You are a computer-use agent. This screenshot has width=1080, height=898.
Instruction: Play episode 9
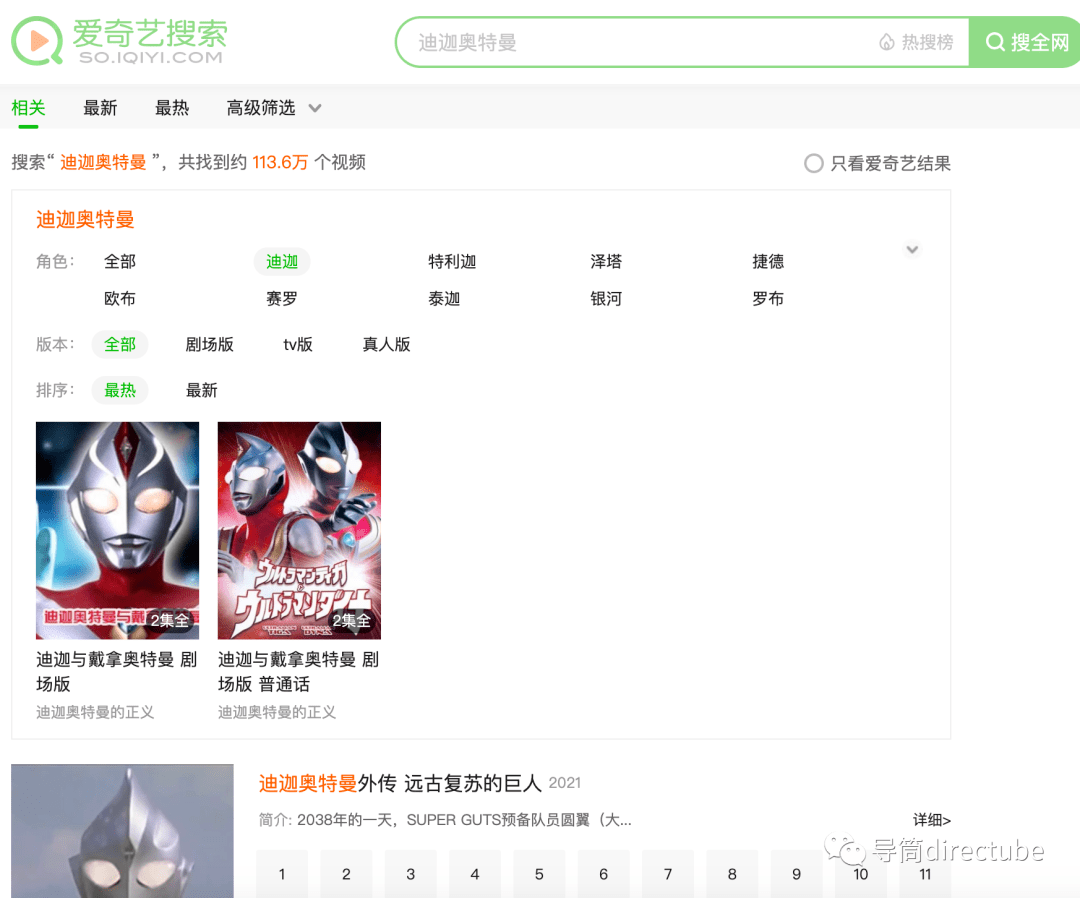coord(796,874)
